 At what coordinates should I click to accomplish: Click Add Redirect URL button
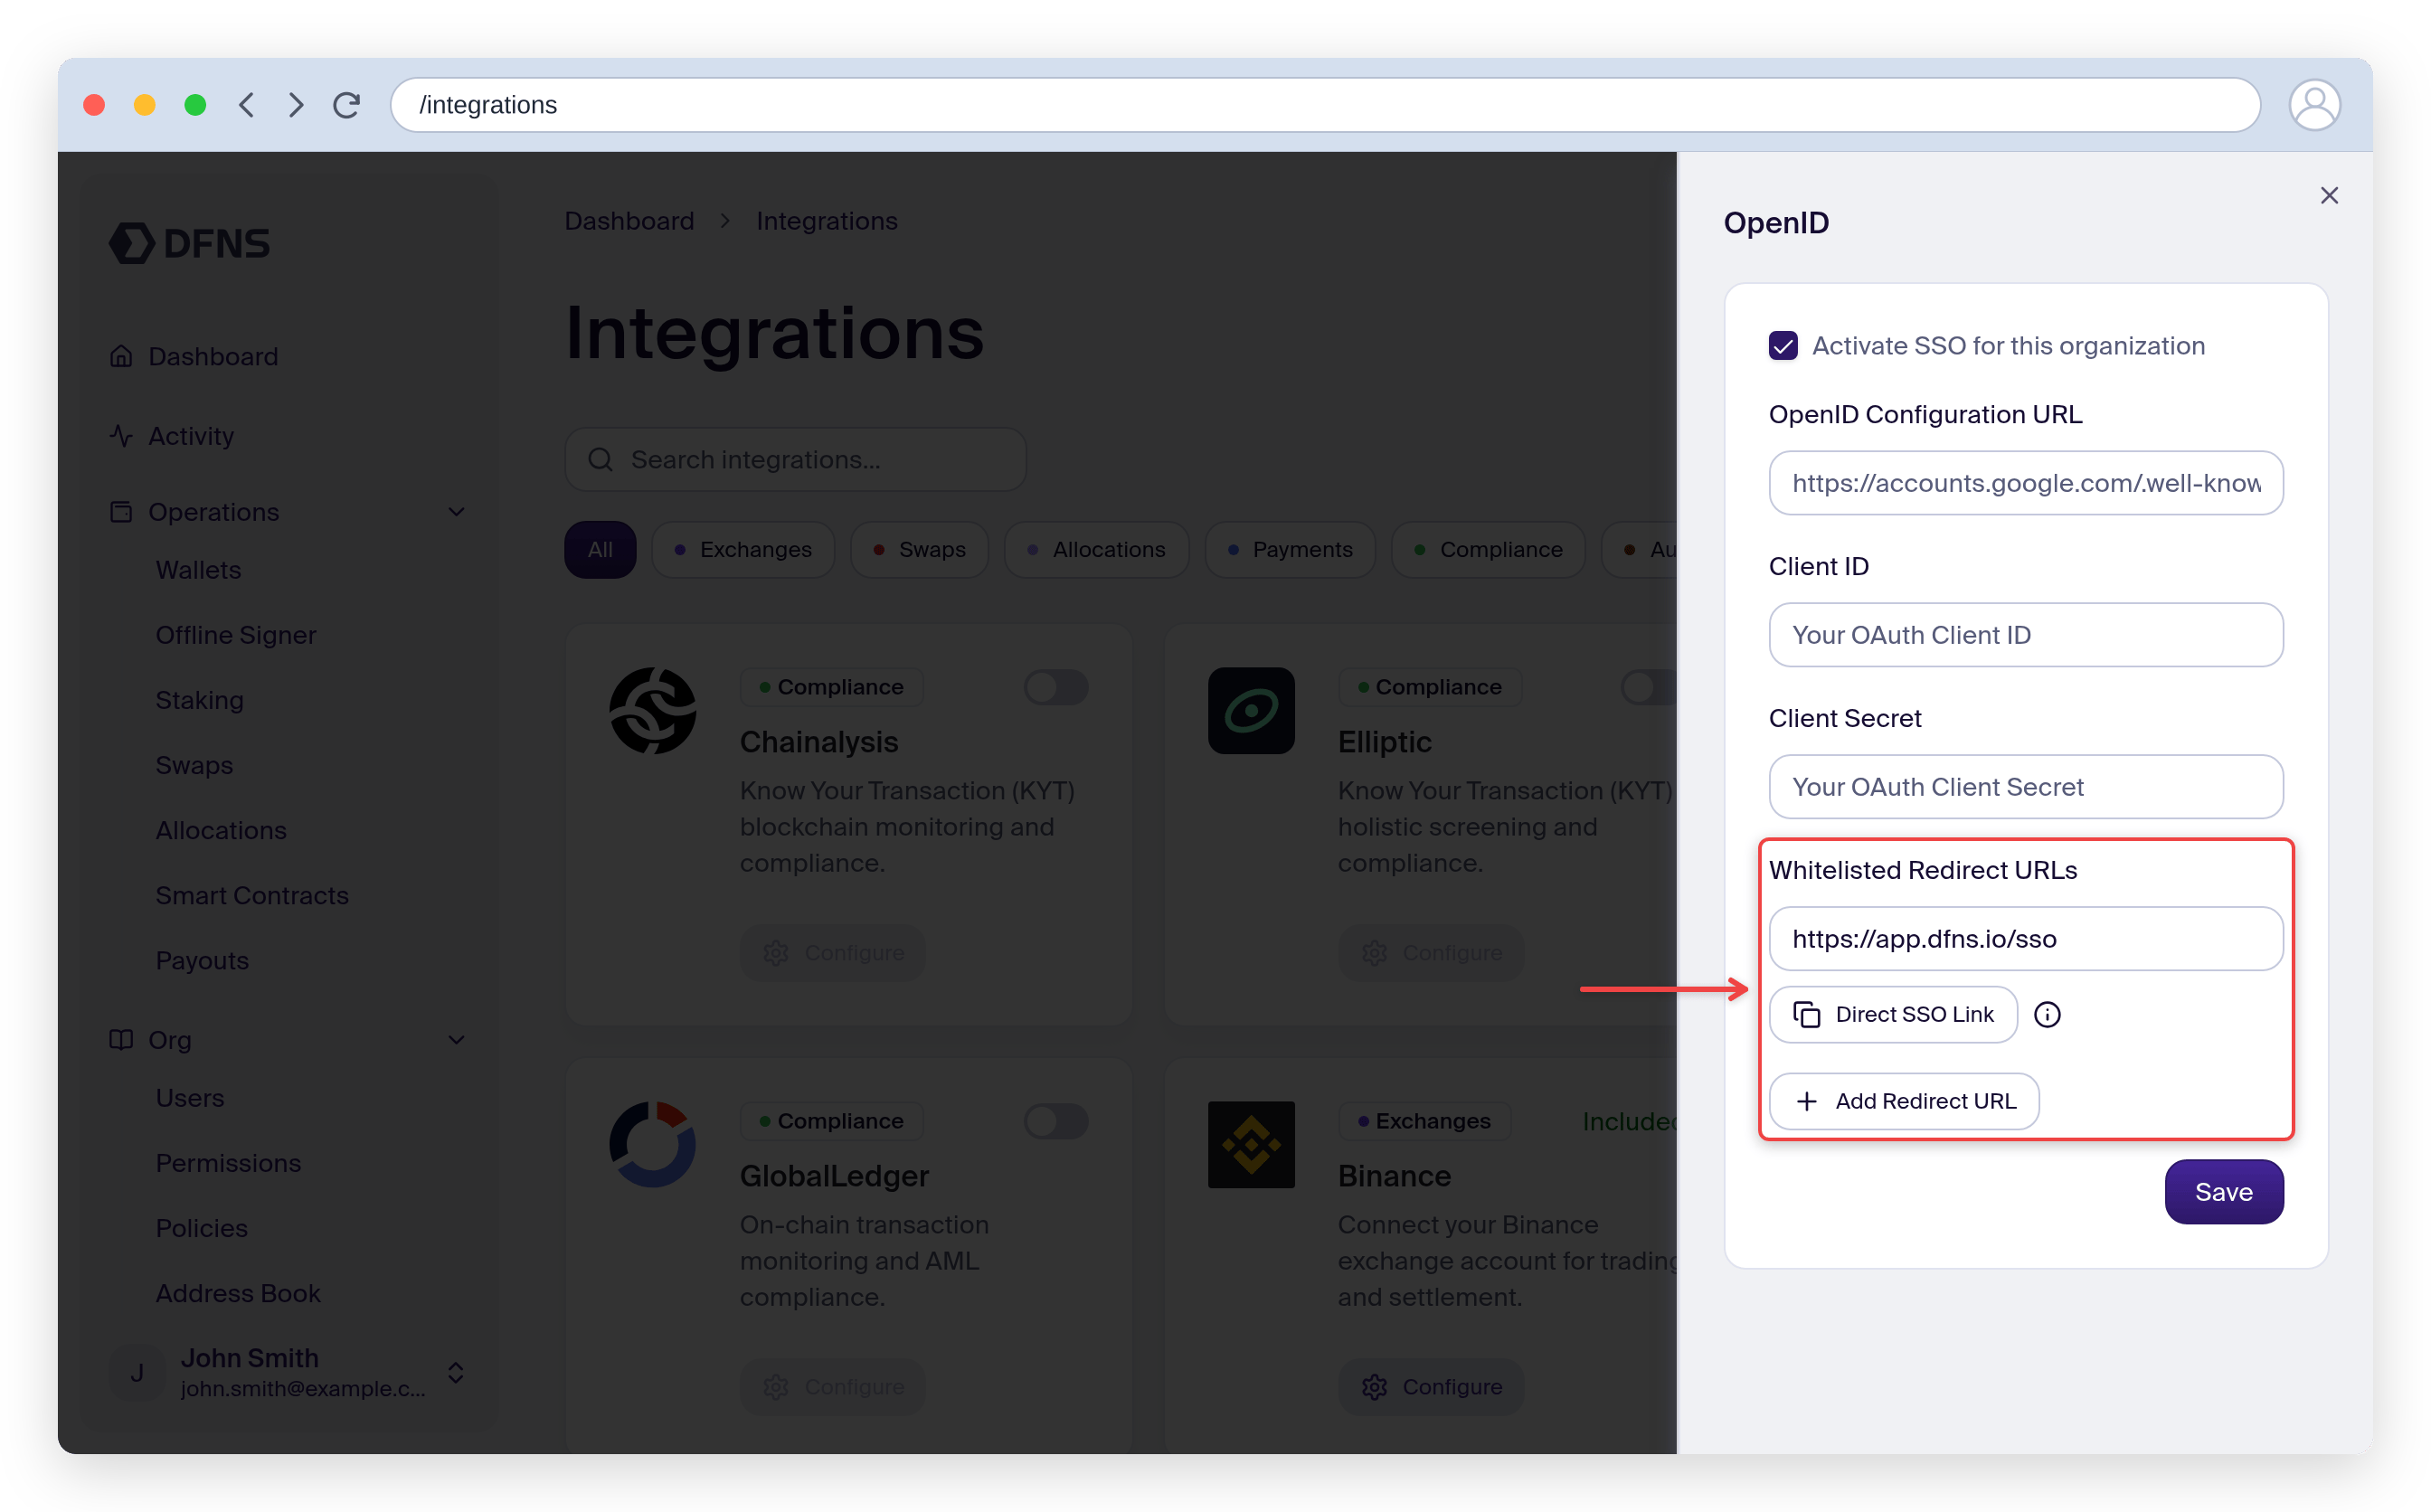click(1904, 1101)
